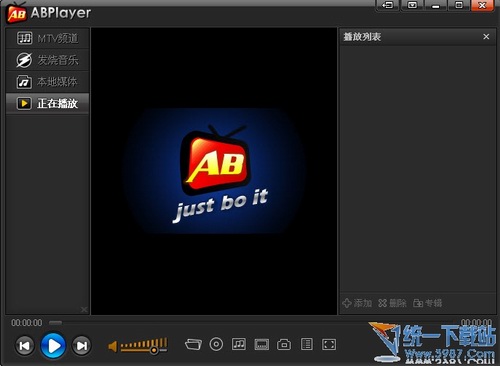The image size is (500, 366).
Task: Skip to next track
Action: click(82, 346)
